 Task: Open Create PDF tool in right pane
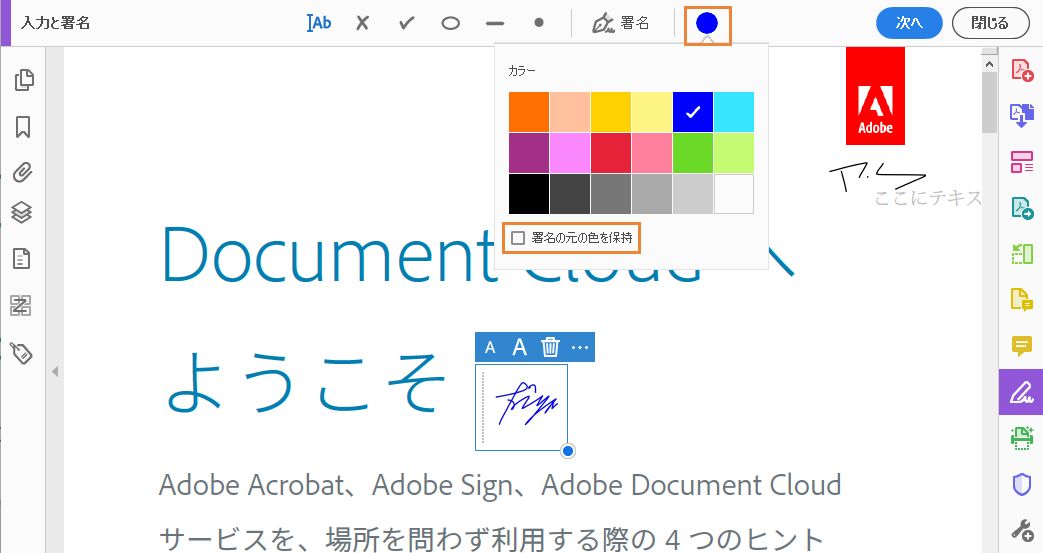1022,70
